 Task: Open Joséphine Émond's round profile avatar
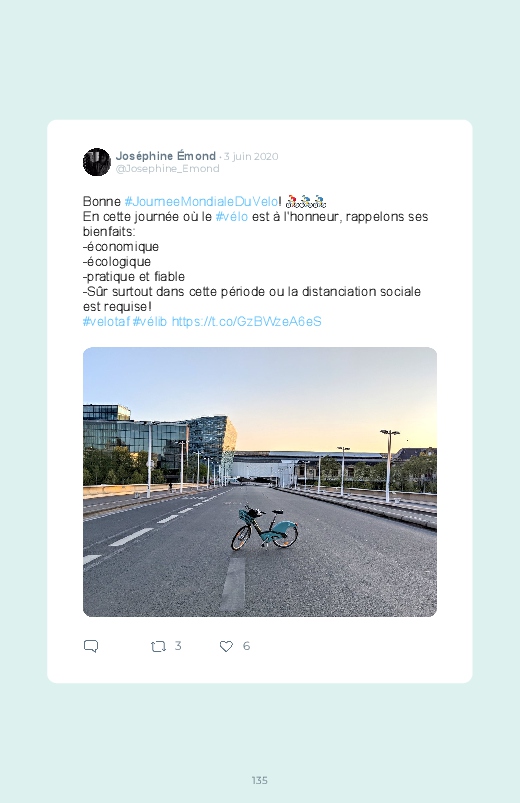click(x=97, y=162)
